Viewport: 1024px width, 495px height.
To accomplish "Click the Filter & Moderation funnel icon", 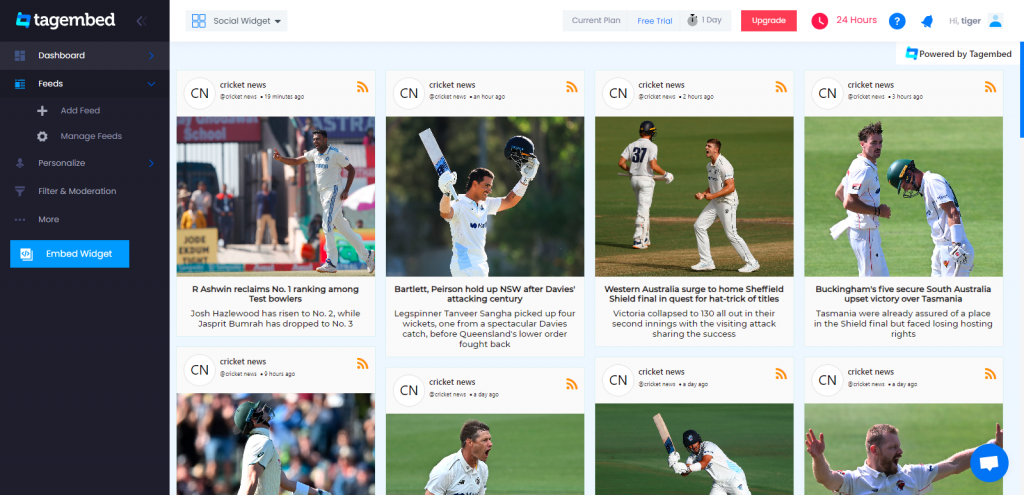I will point(20,191).
